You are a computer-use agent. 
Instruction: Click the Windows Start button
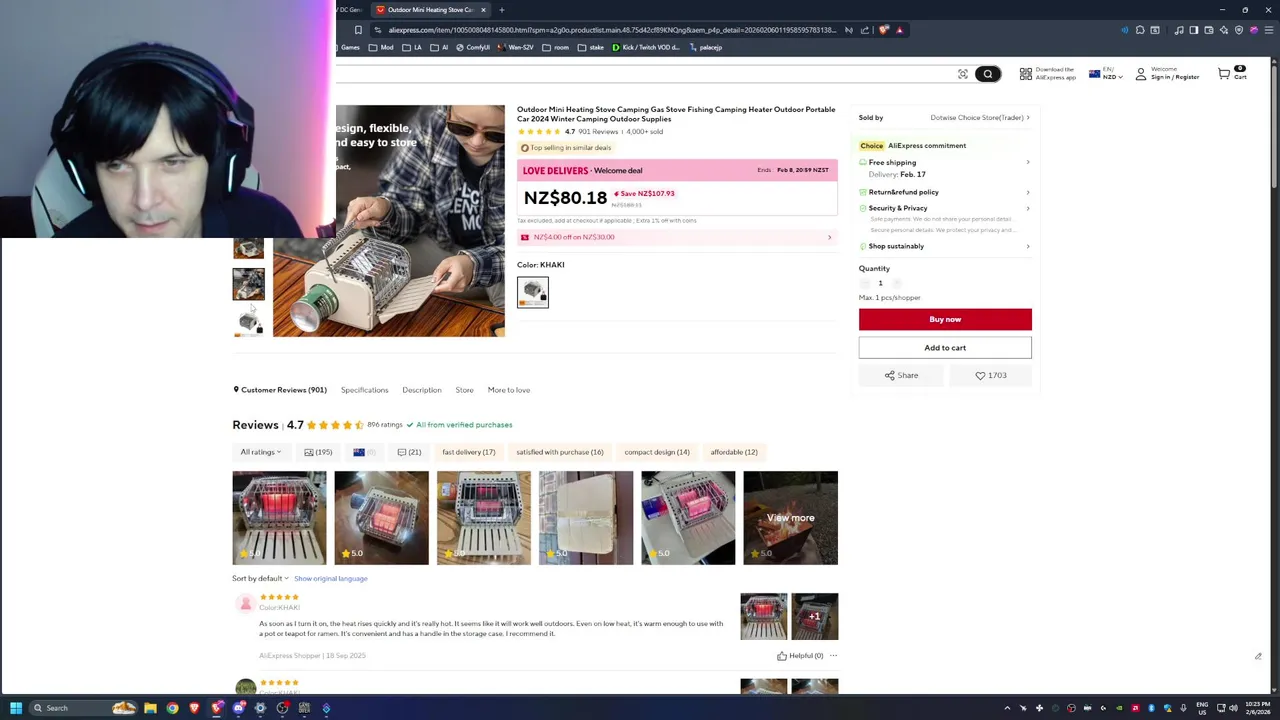pyautogui.click(x=16, y=708)
